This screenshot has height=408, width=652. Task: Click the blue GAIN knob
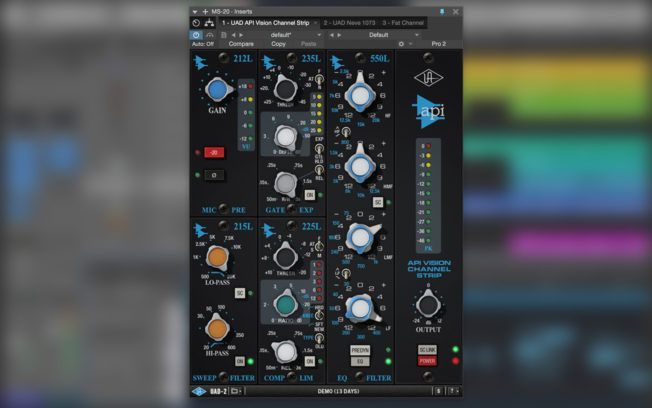(217, 89)
